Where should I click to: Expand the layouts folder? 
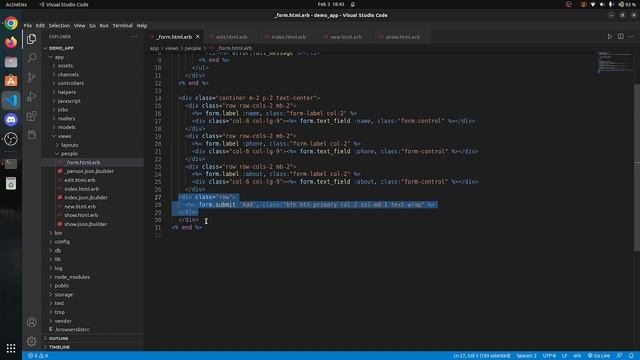click(69, 145)
